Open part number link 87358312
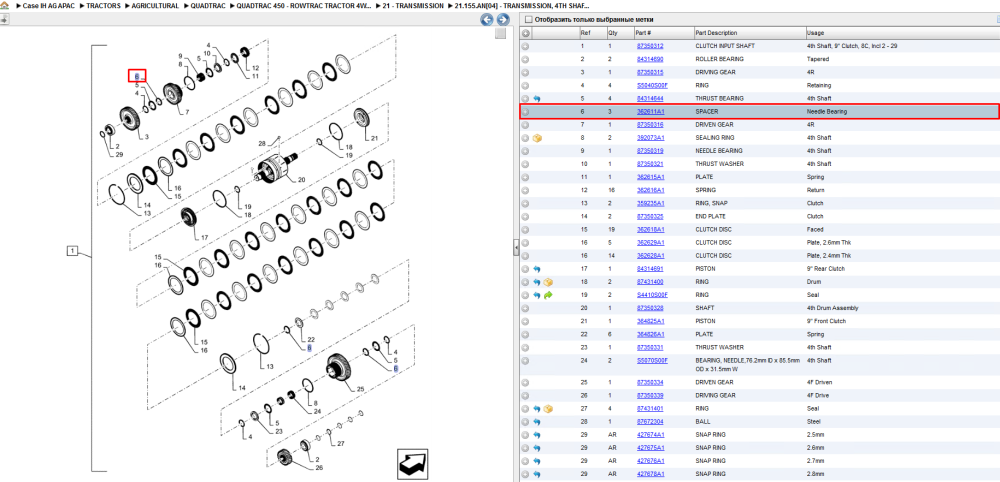 pos(650,47)
